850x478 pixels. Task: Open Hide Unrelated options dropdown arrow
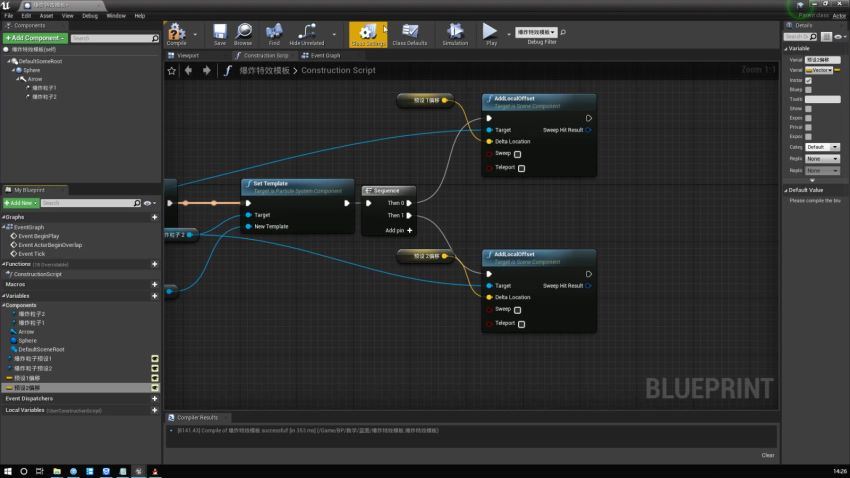pos(334,35)
